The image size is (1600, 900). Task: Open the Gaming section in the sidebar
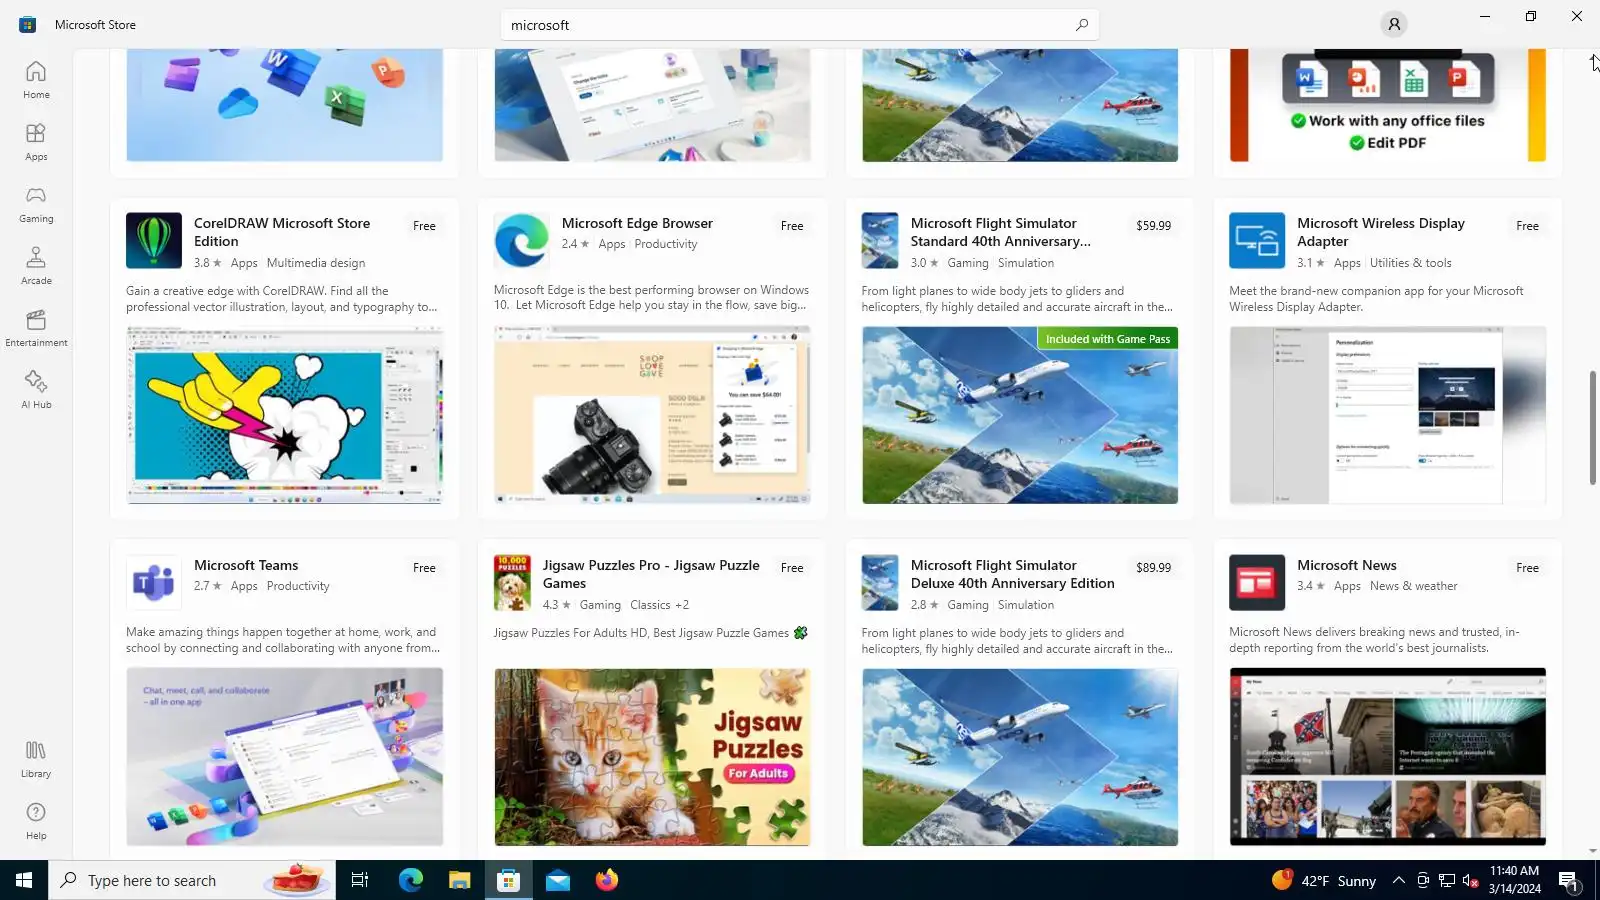pos(36,204)
